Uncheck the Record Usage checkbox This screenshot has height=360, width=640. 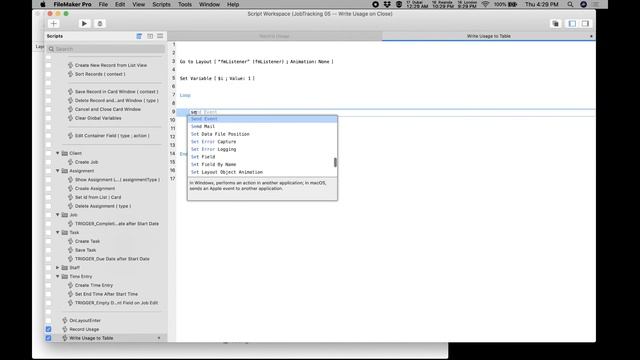point(49,329)
